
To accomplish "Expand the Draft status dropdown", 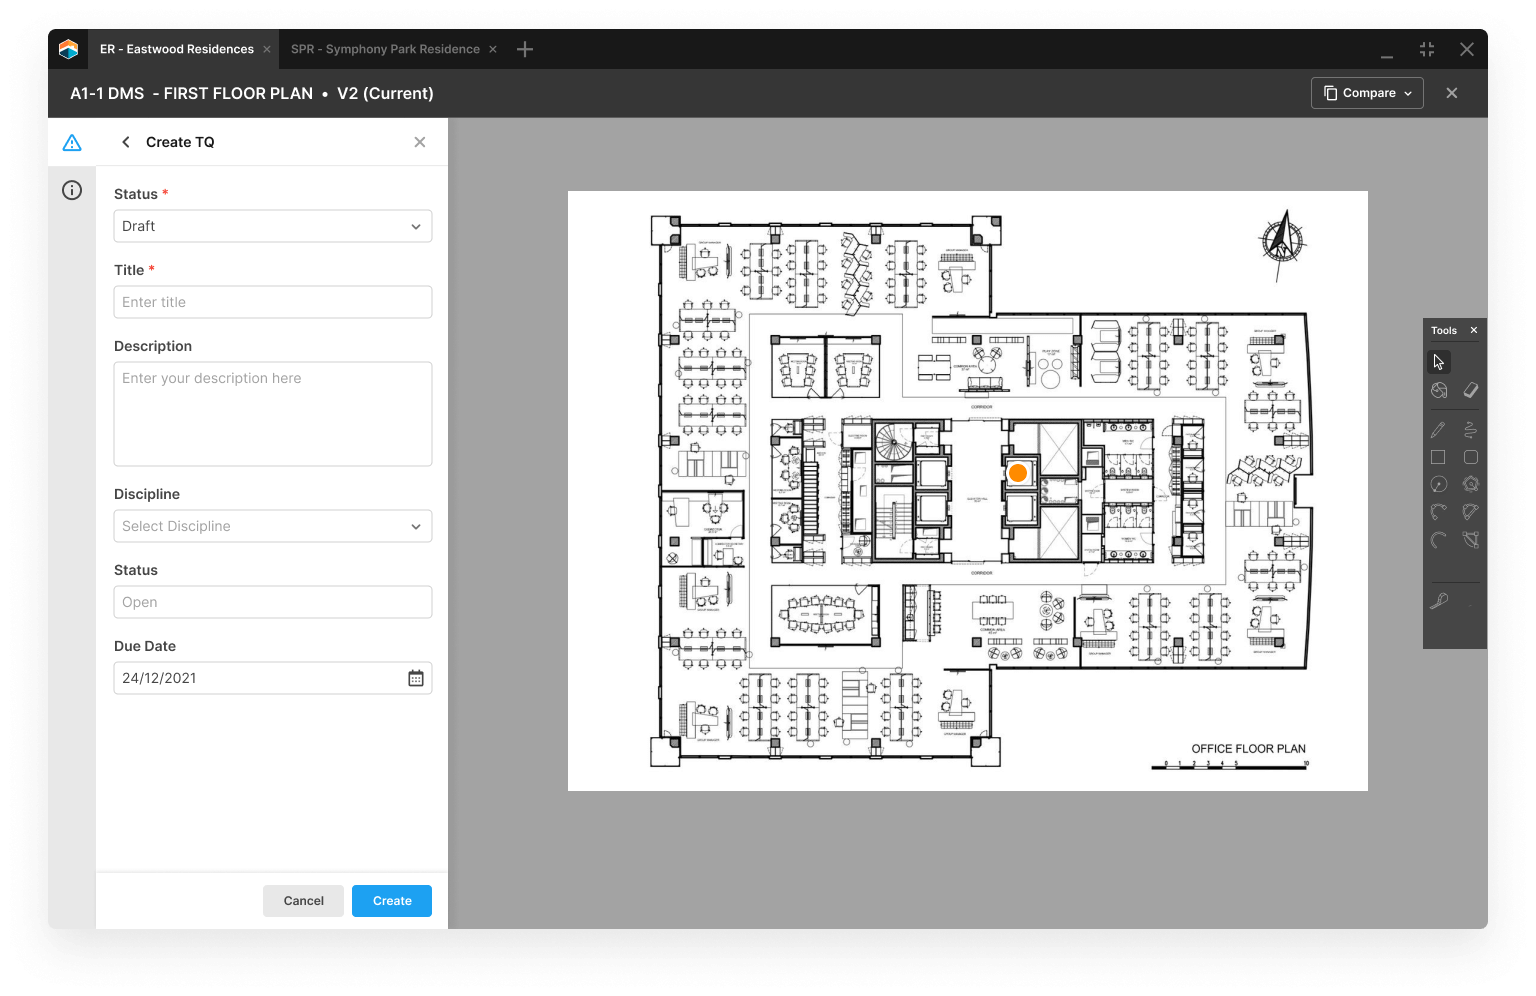I will point(272,226).
